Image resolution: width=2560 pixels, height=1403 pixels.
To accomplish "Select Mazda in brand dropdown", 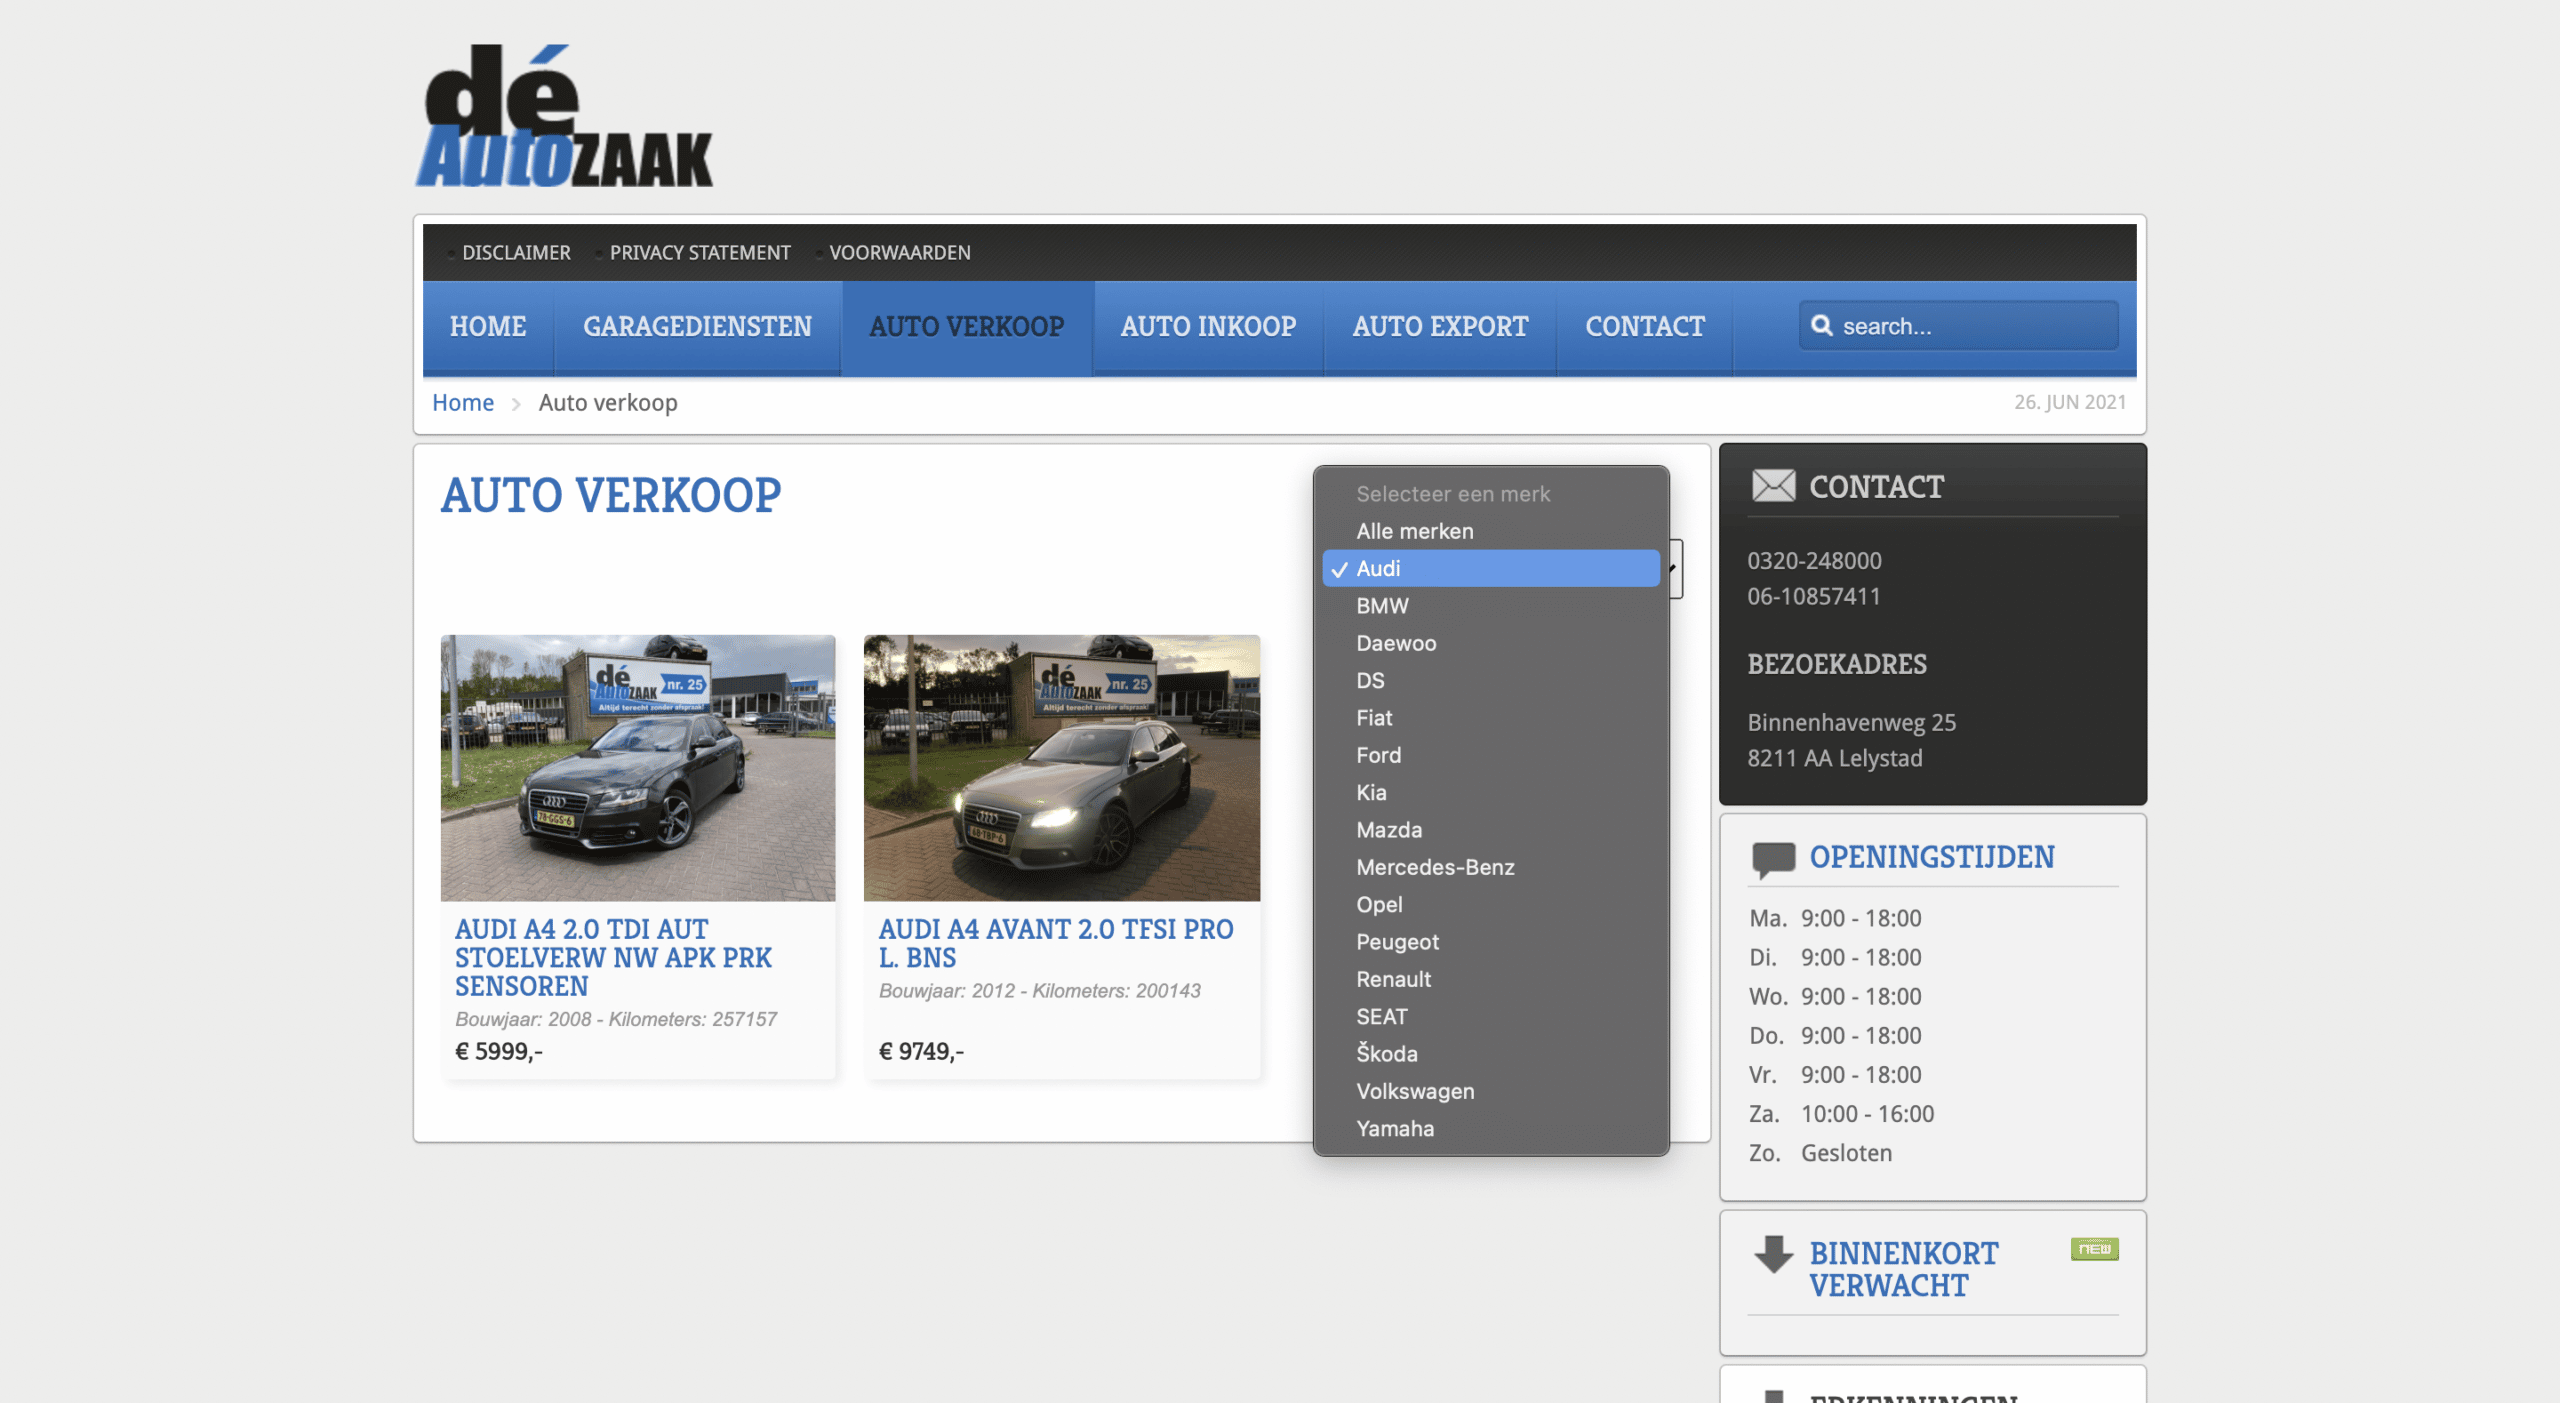I will click(1491, 830).
